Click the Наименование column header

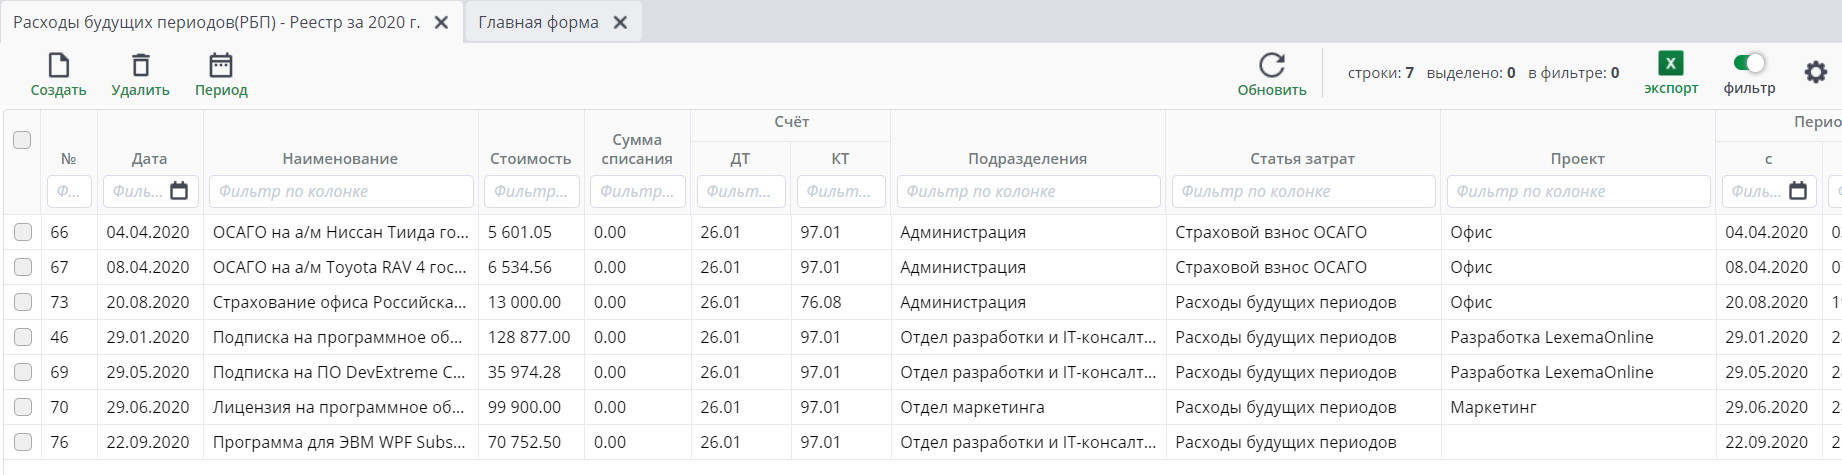pyautogui.click(x=340, y=159)
